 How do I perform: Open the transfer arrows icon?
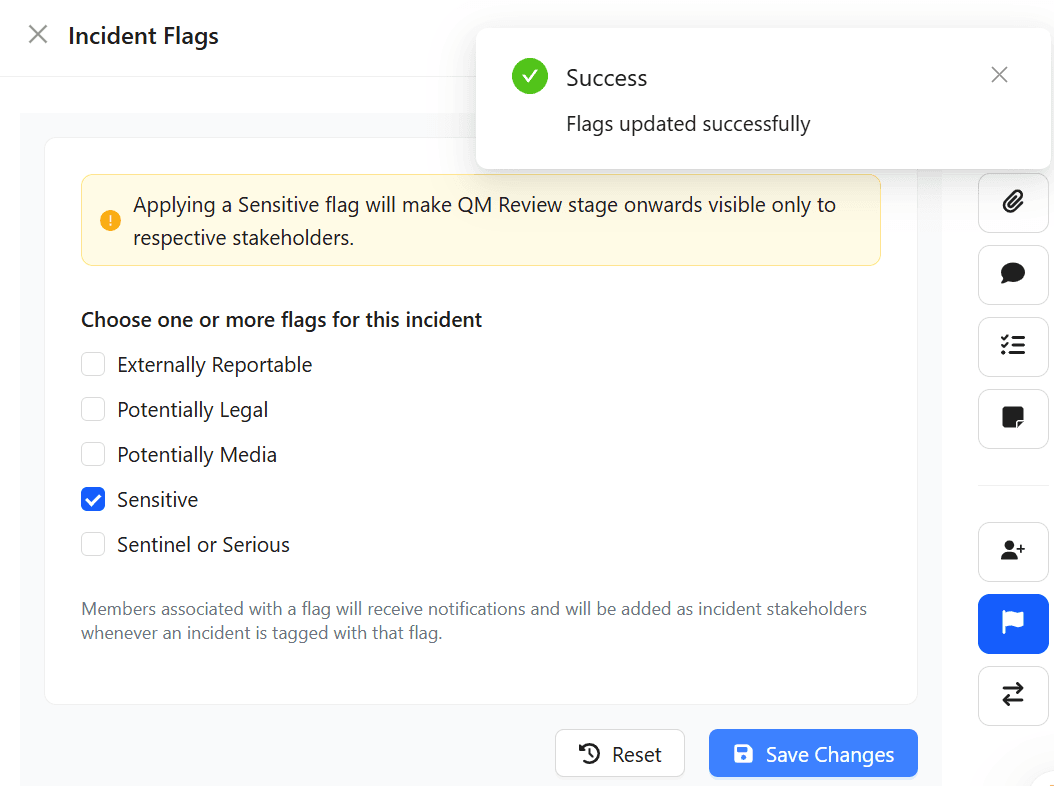point(1013,695)
